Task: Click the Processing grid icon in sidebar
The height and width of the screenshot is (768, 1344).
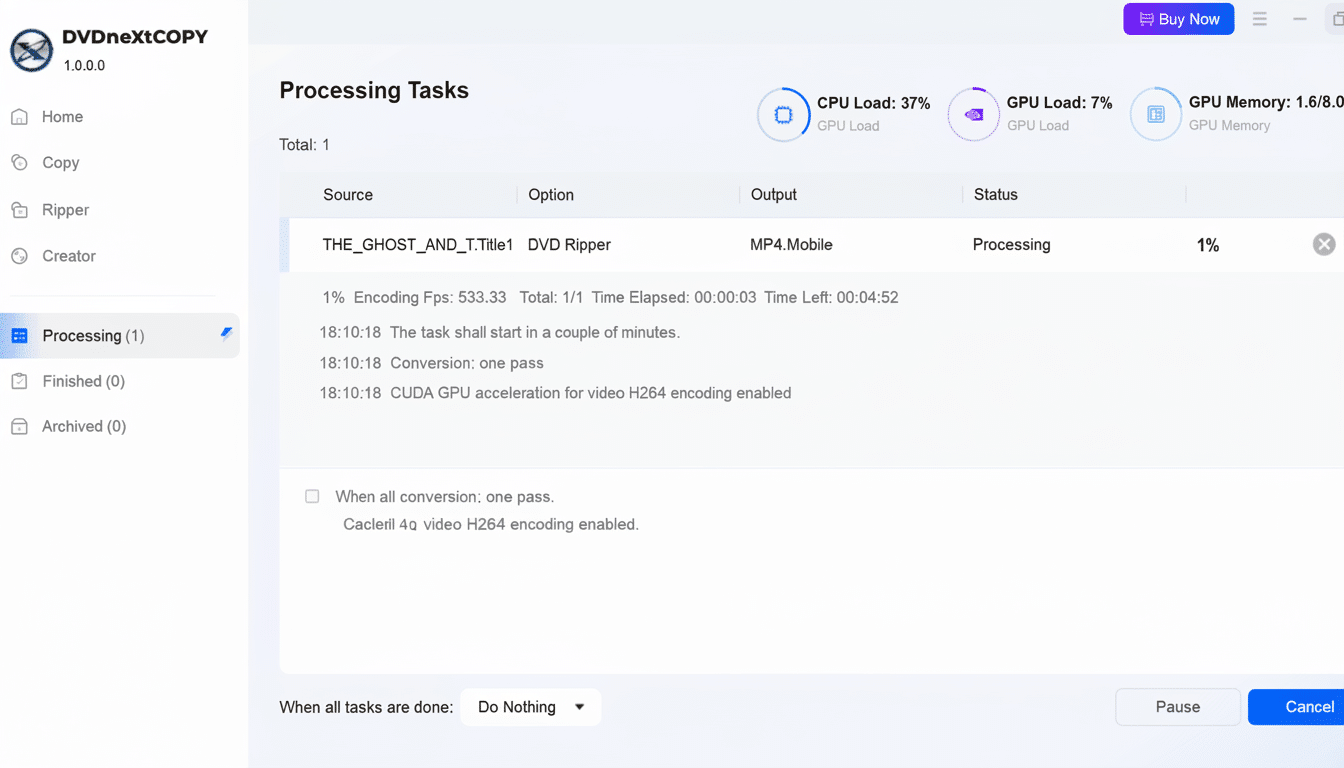Action: [20, 335]
